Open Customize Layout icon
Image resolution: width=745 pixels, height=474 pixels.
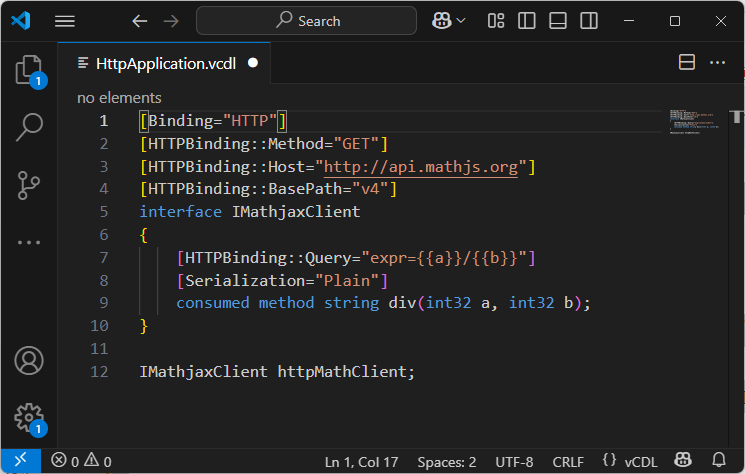[x=496, y=21]
